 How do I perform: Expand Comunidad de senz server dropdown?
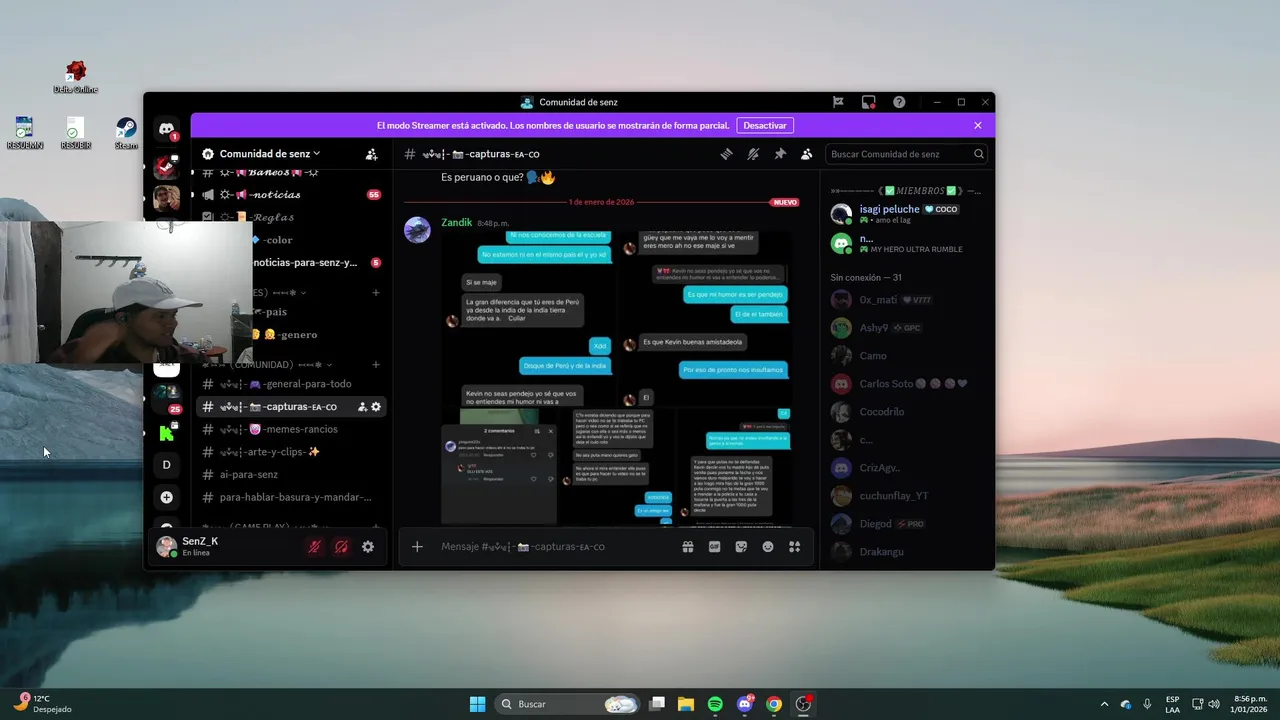[x=269, y=154]
